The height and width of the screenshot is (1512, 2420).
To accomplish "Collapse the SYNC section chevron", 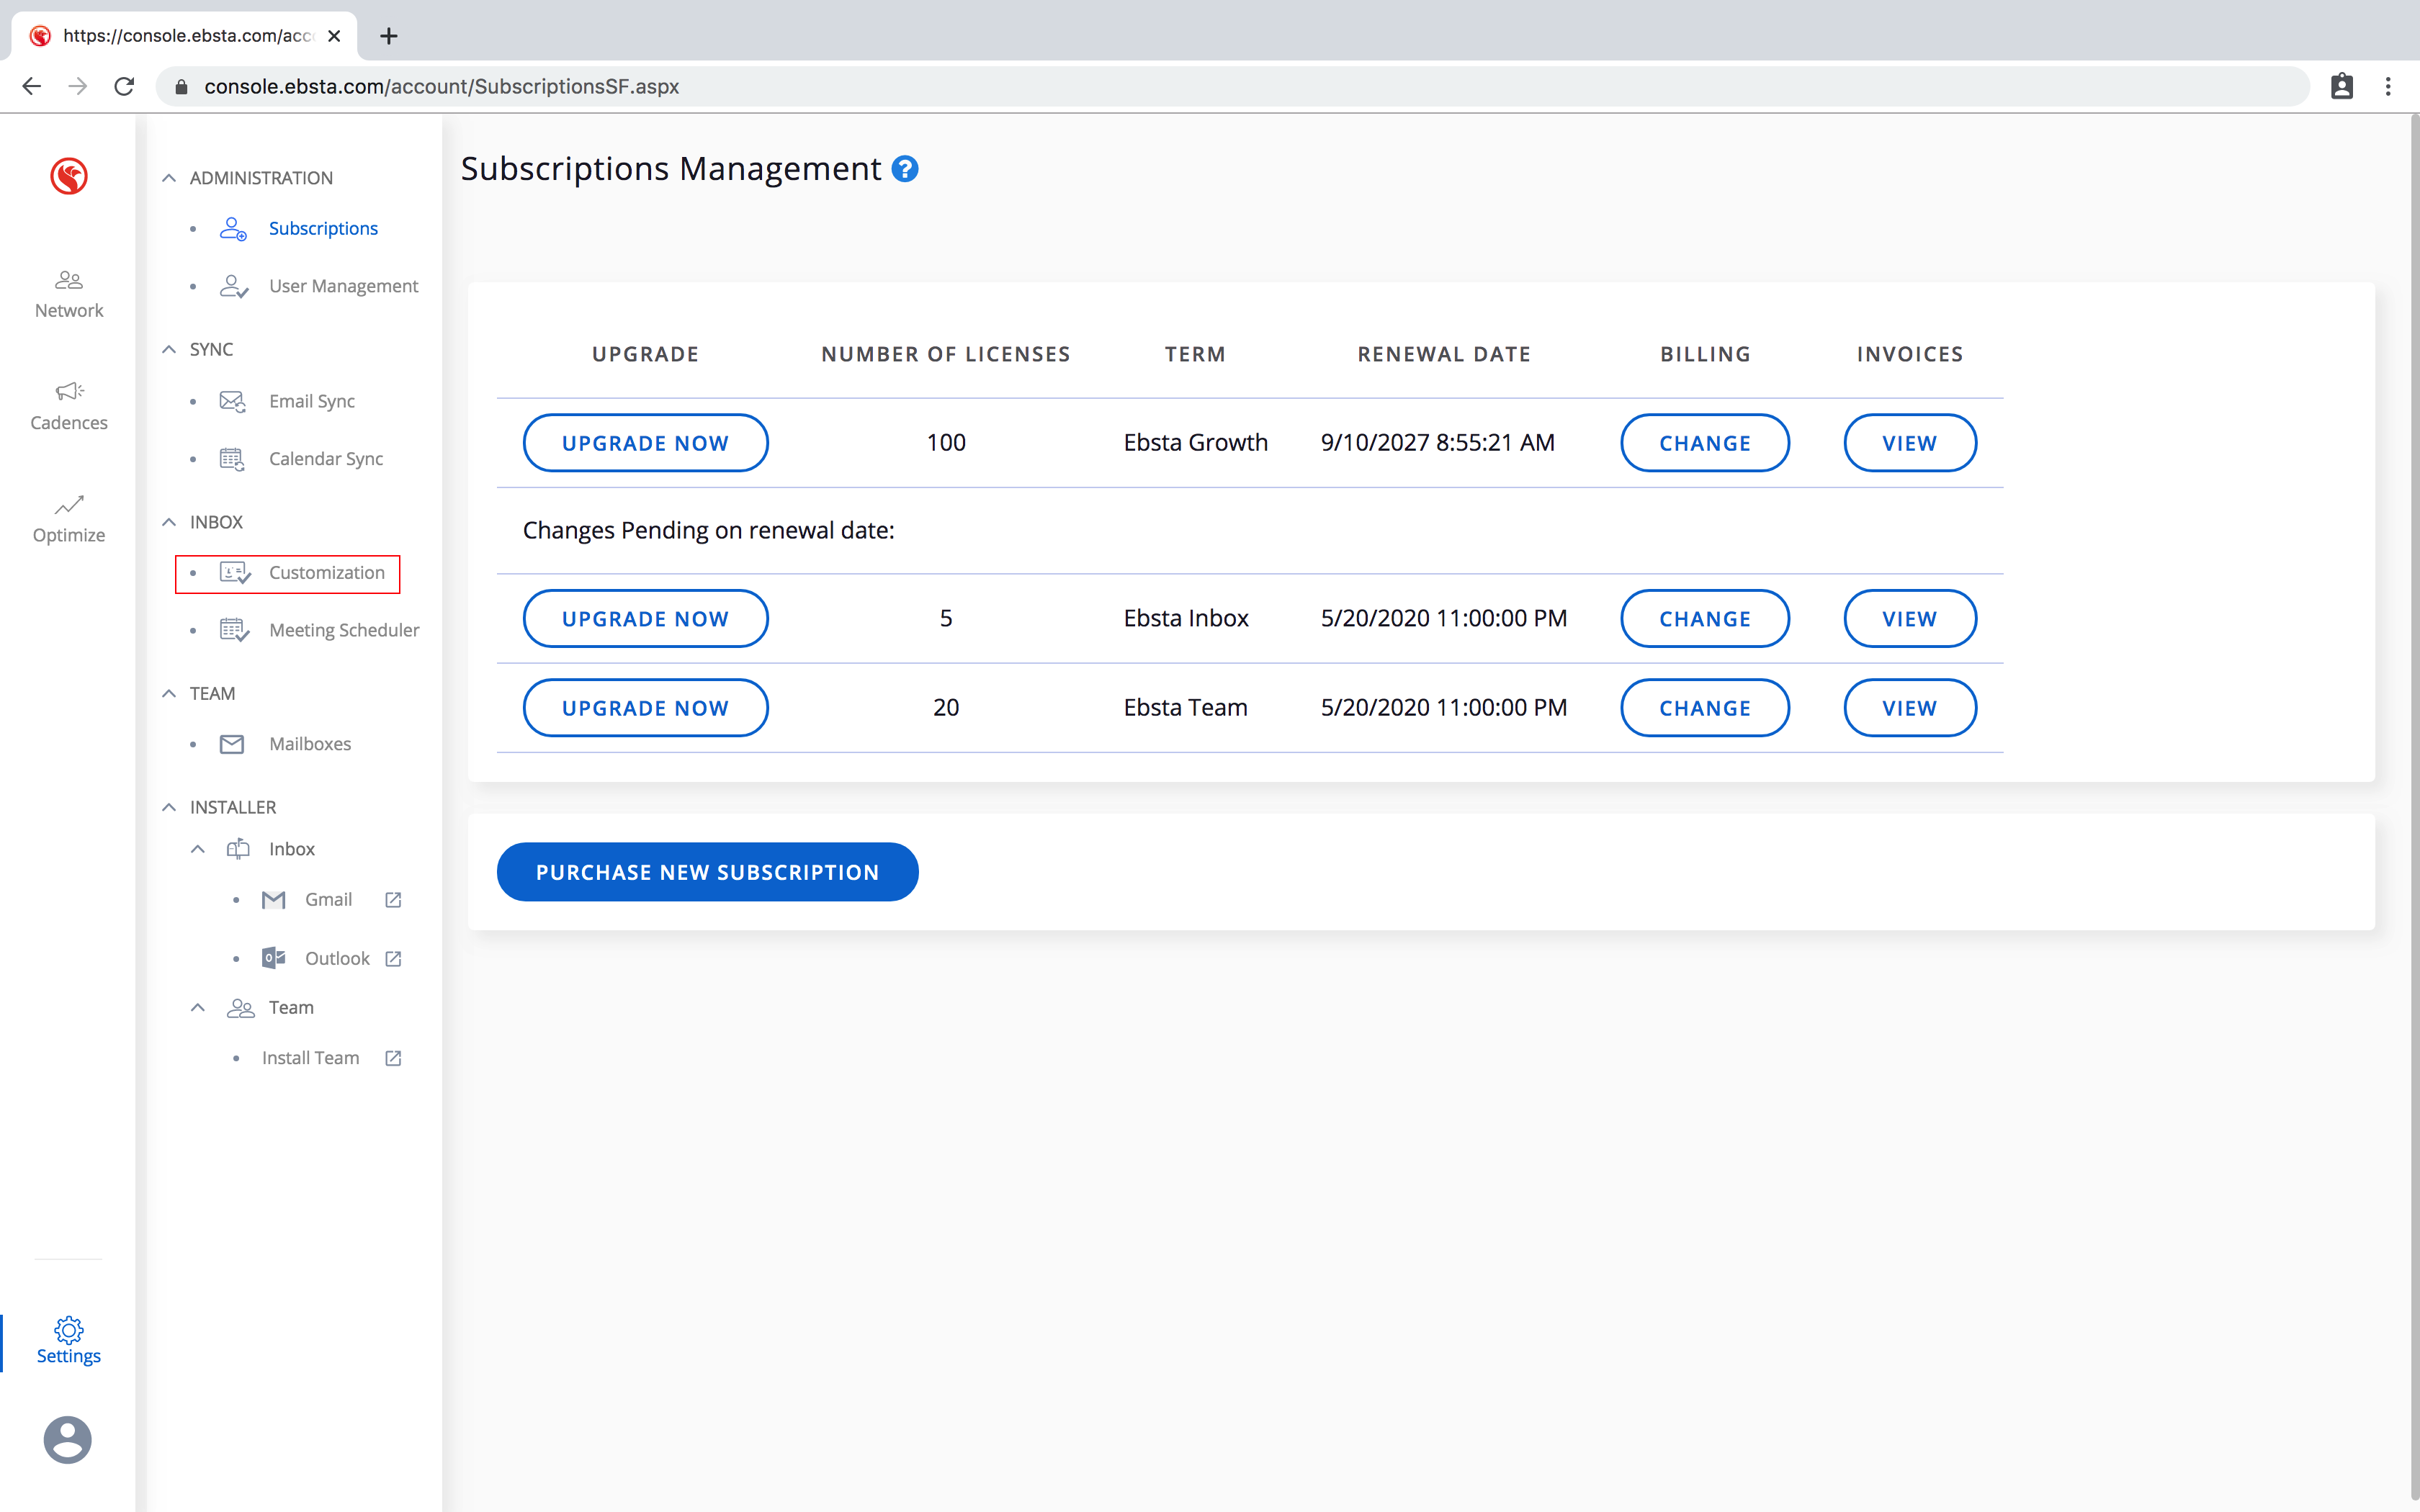I will 169,349.
